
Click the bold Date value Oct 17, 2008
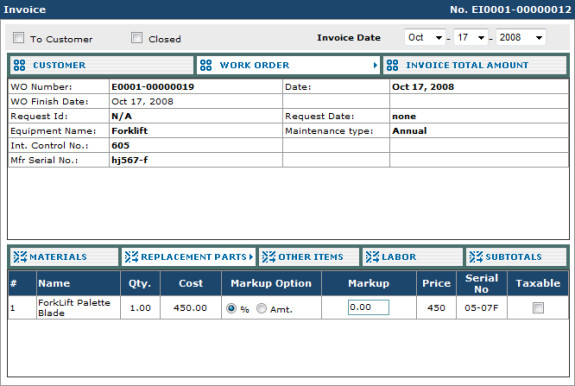[x=423, y=87]
